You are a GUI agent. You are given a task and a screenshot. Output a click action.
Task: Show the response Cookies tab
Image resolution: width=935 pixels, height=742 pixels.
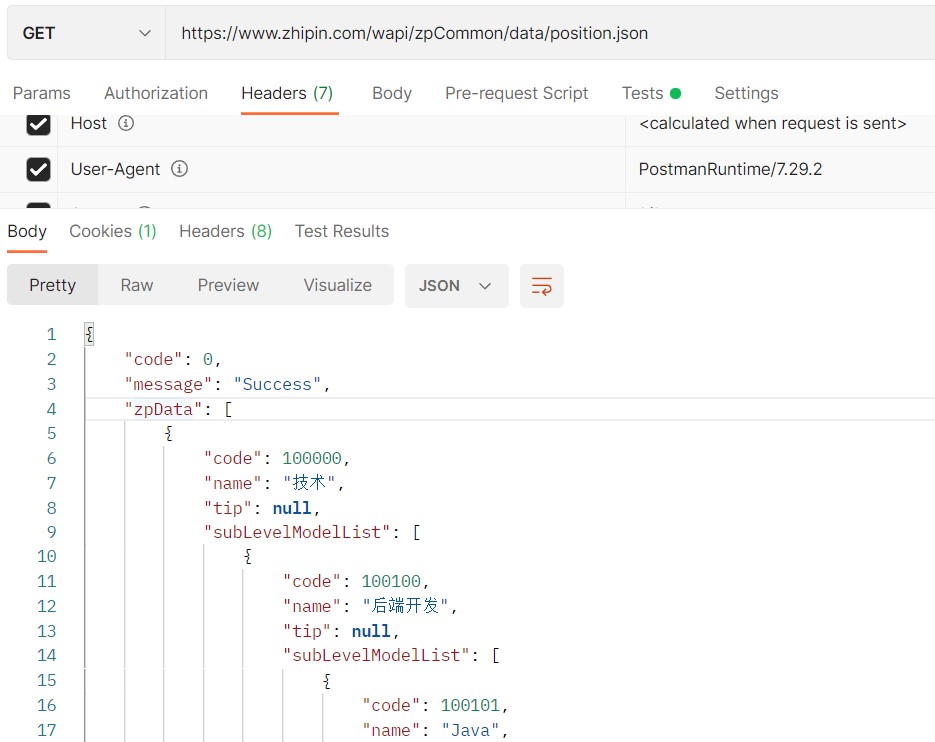tap(112, 231)
